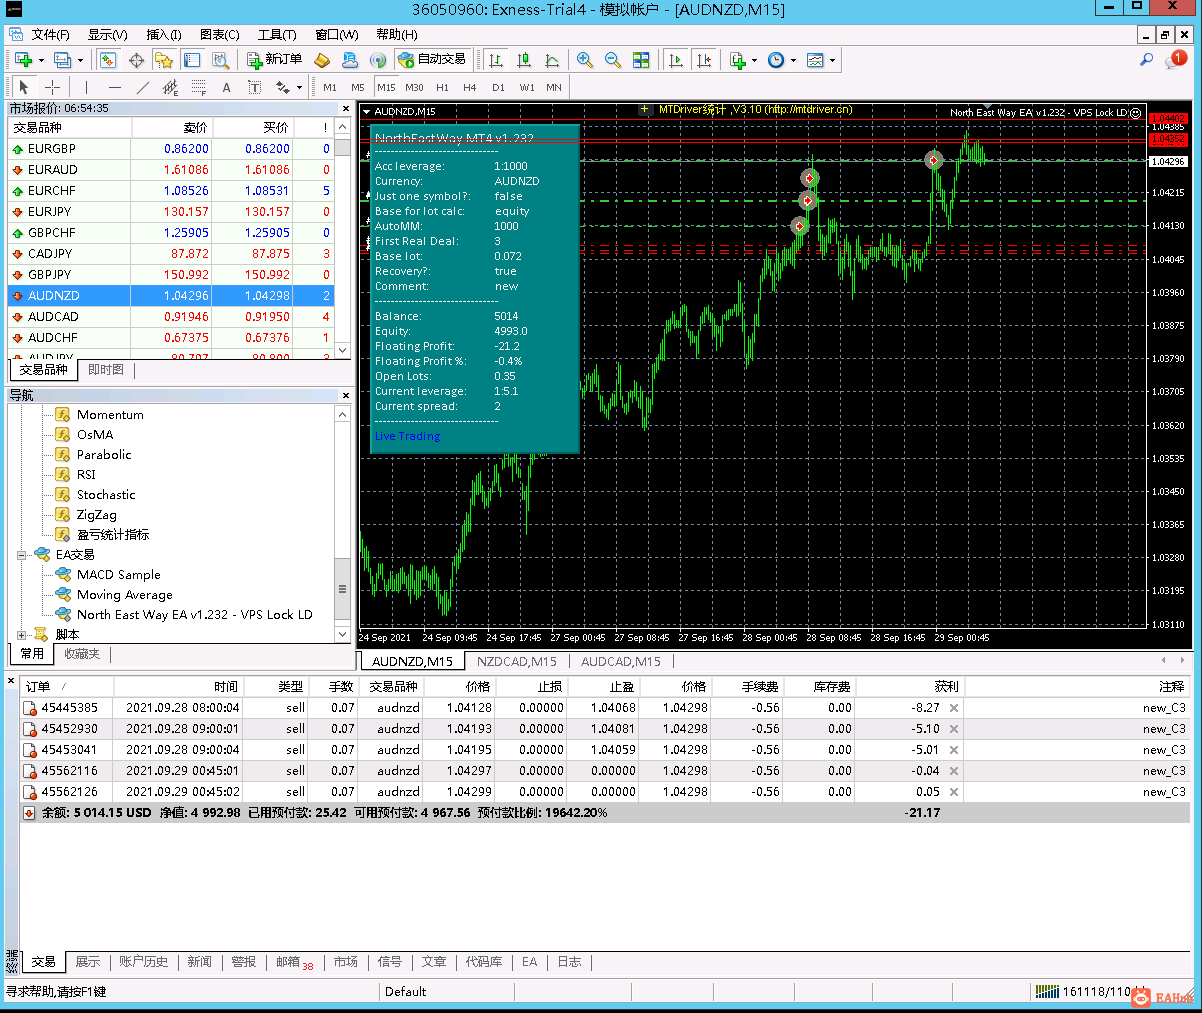Switch timeframe to D1
The image size is (1202, 1013).
498,87
